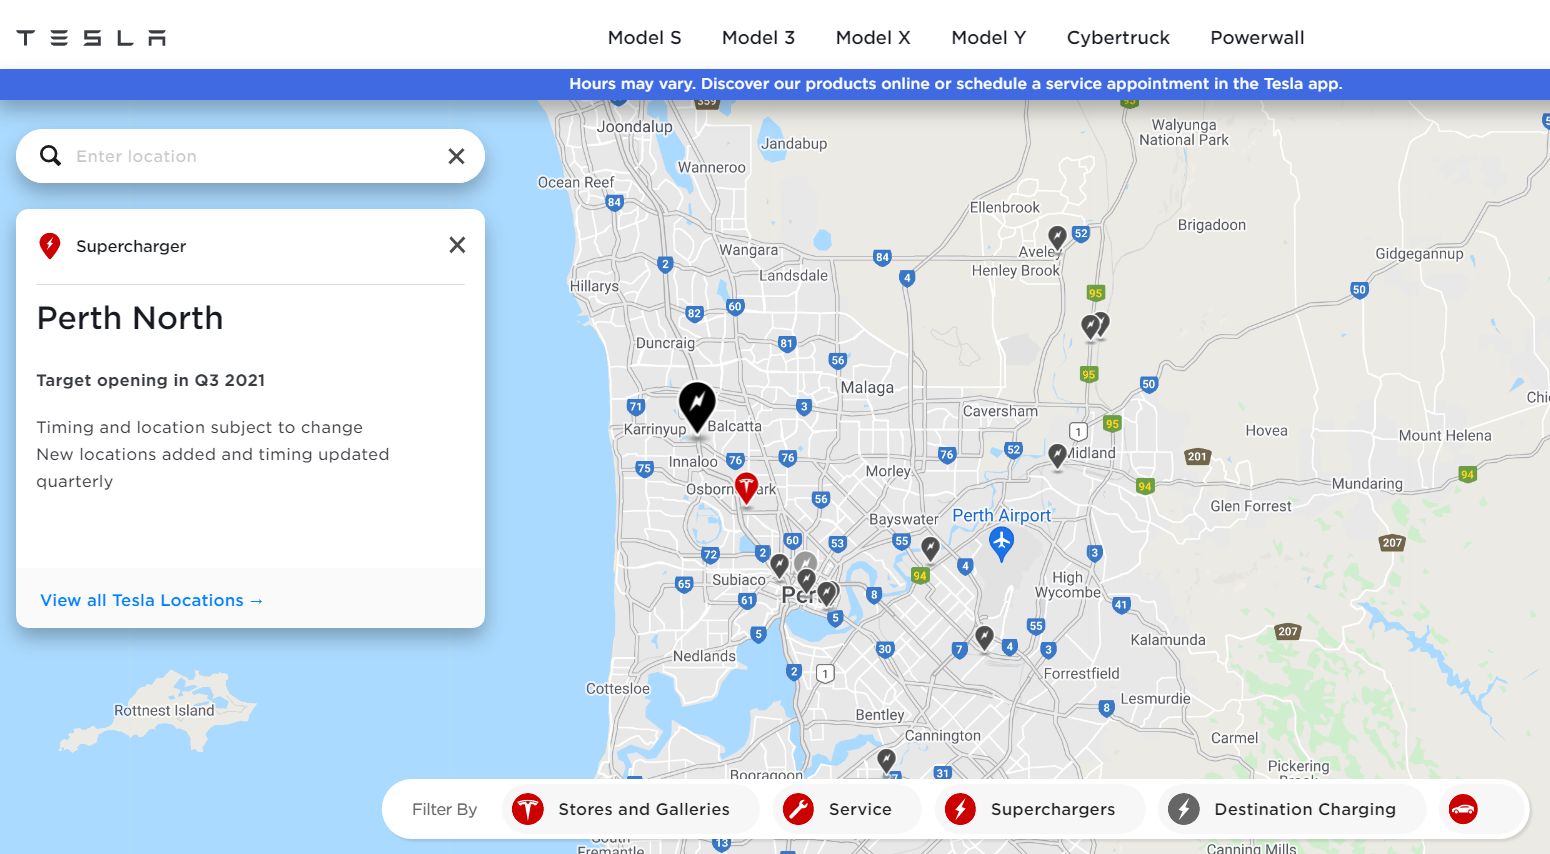Click the Perth Airport map label
1550x854 pixels.
pyautogui.click(x=1001, y=515)
